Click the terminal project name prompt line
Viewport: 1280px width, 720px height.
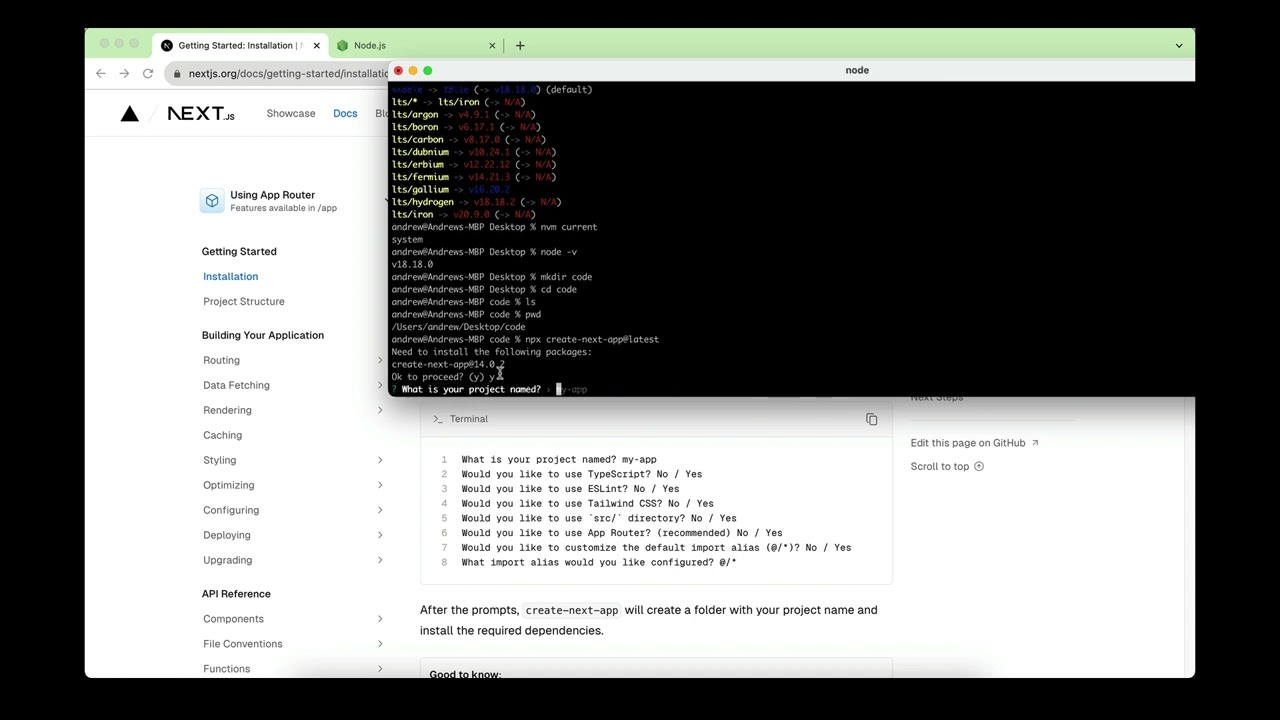[490, 389]
